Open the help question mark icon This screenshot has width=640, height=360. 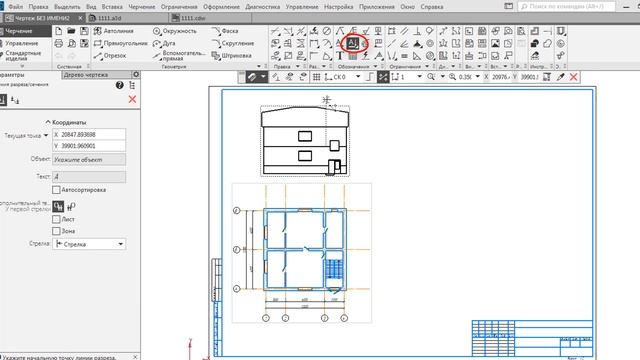point(119,85)
